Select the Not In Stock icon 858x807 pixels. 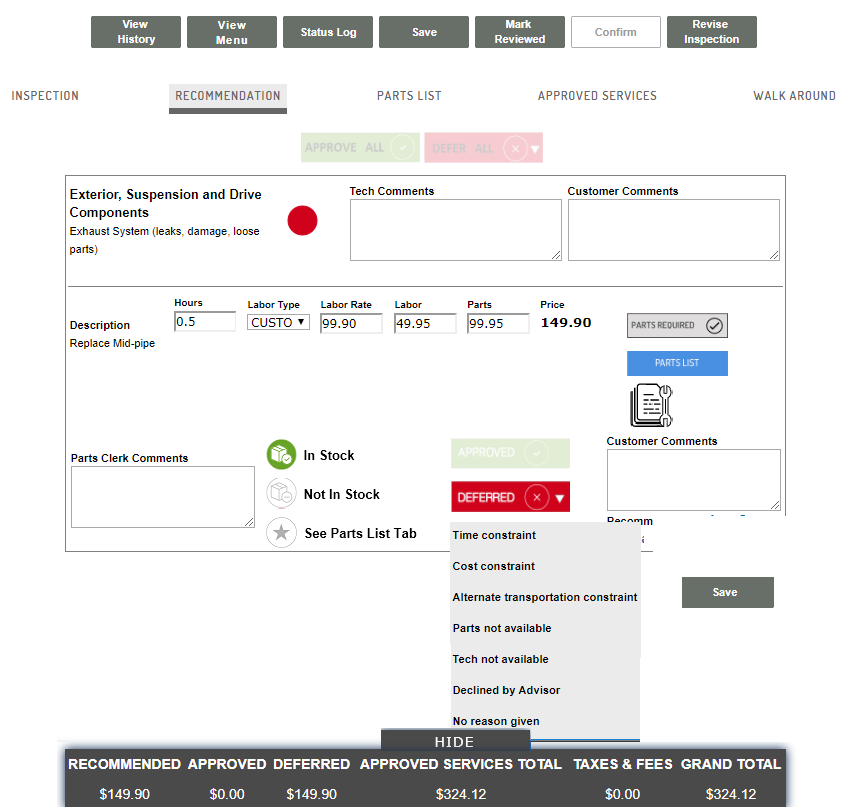click(281, 493)
